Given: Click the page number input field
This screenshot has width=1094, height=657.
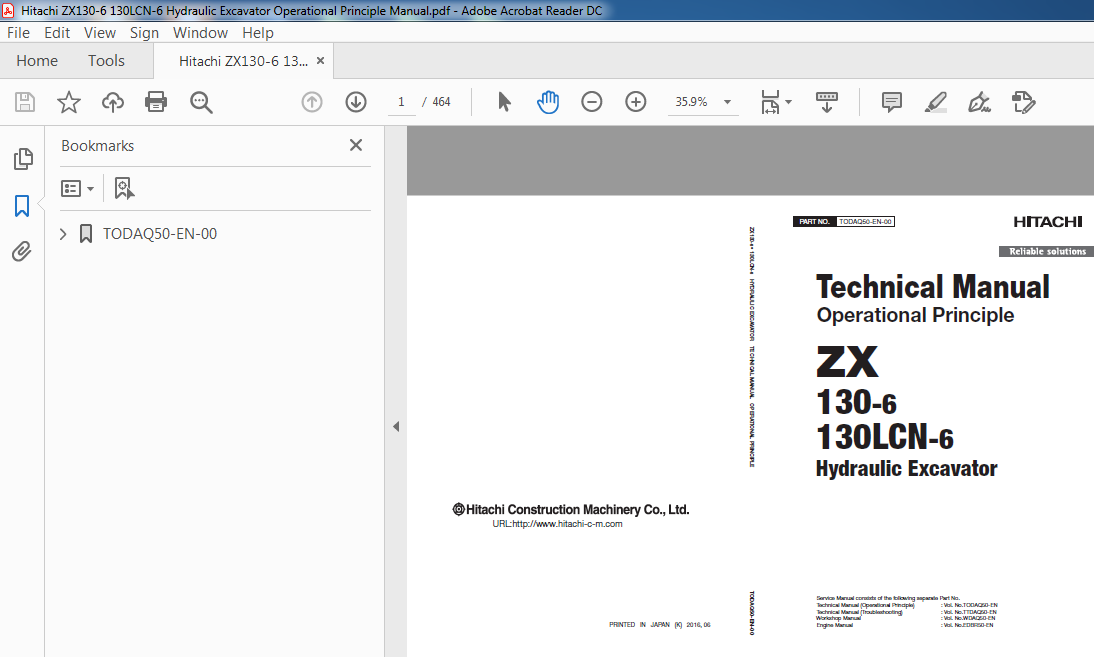Looking at the screenshot, I should 401,102.
